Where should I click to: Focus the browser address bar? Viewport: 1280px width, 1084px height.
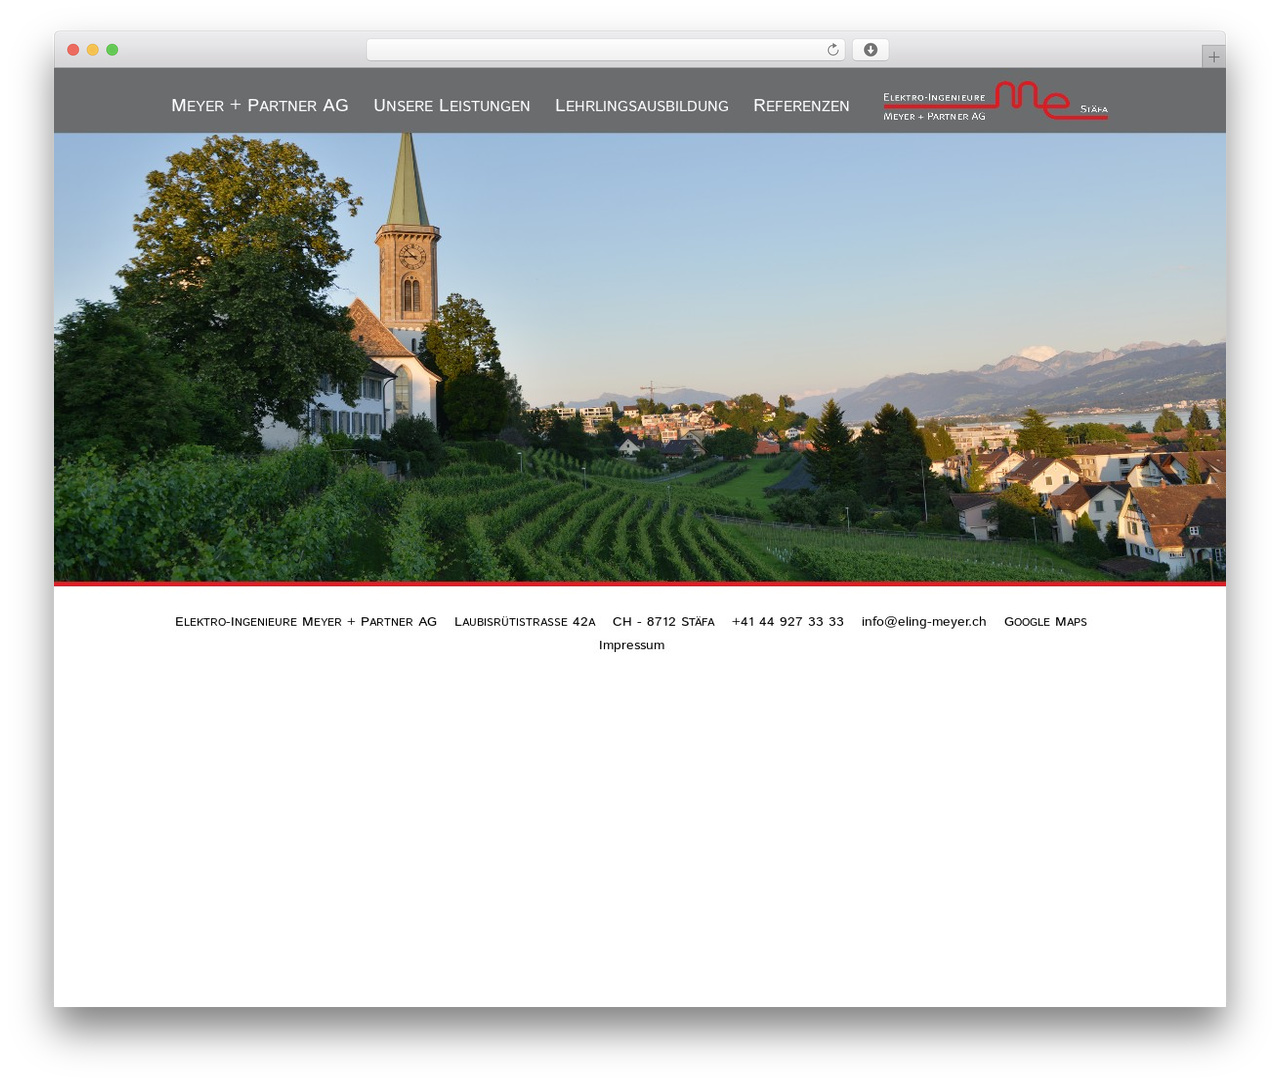coord(605,50)
